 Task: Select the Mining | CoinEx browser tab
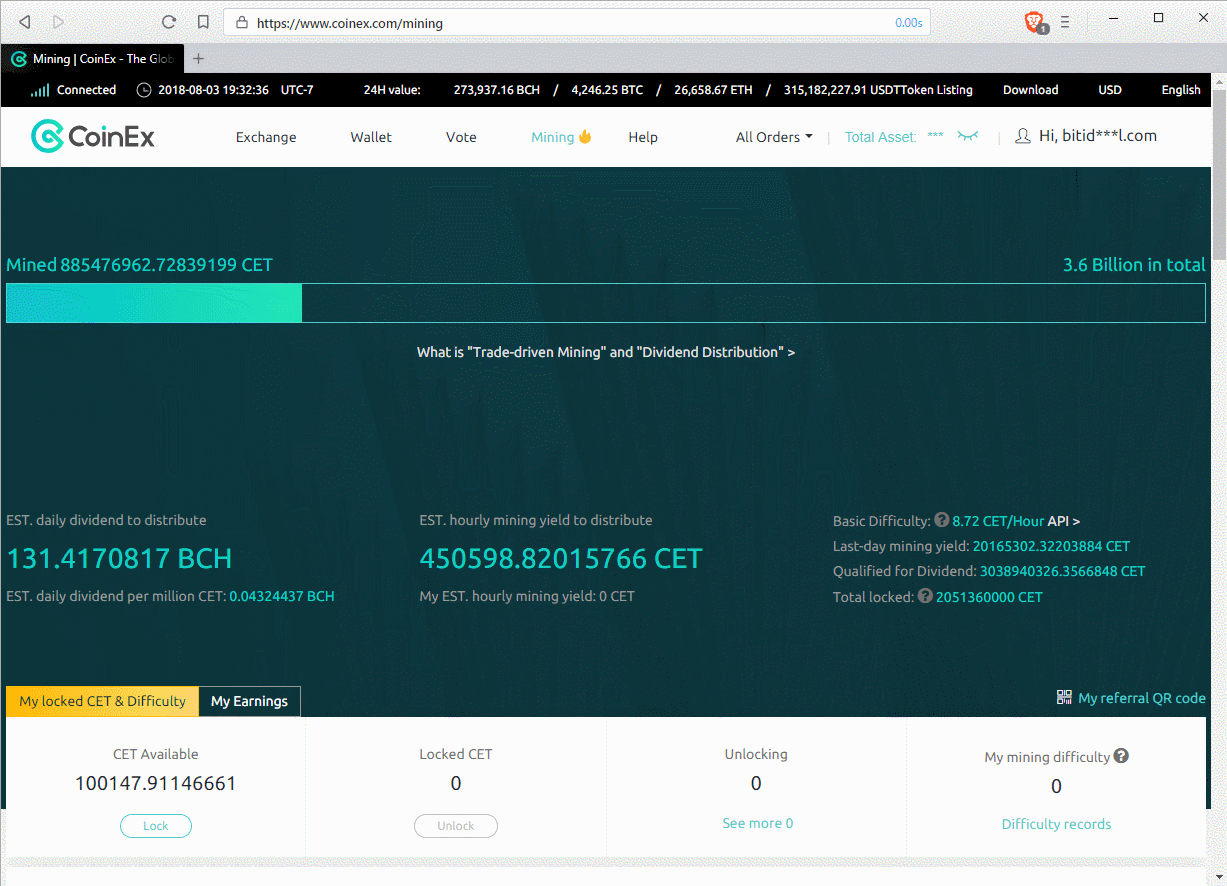(92, 59)
